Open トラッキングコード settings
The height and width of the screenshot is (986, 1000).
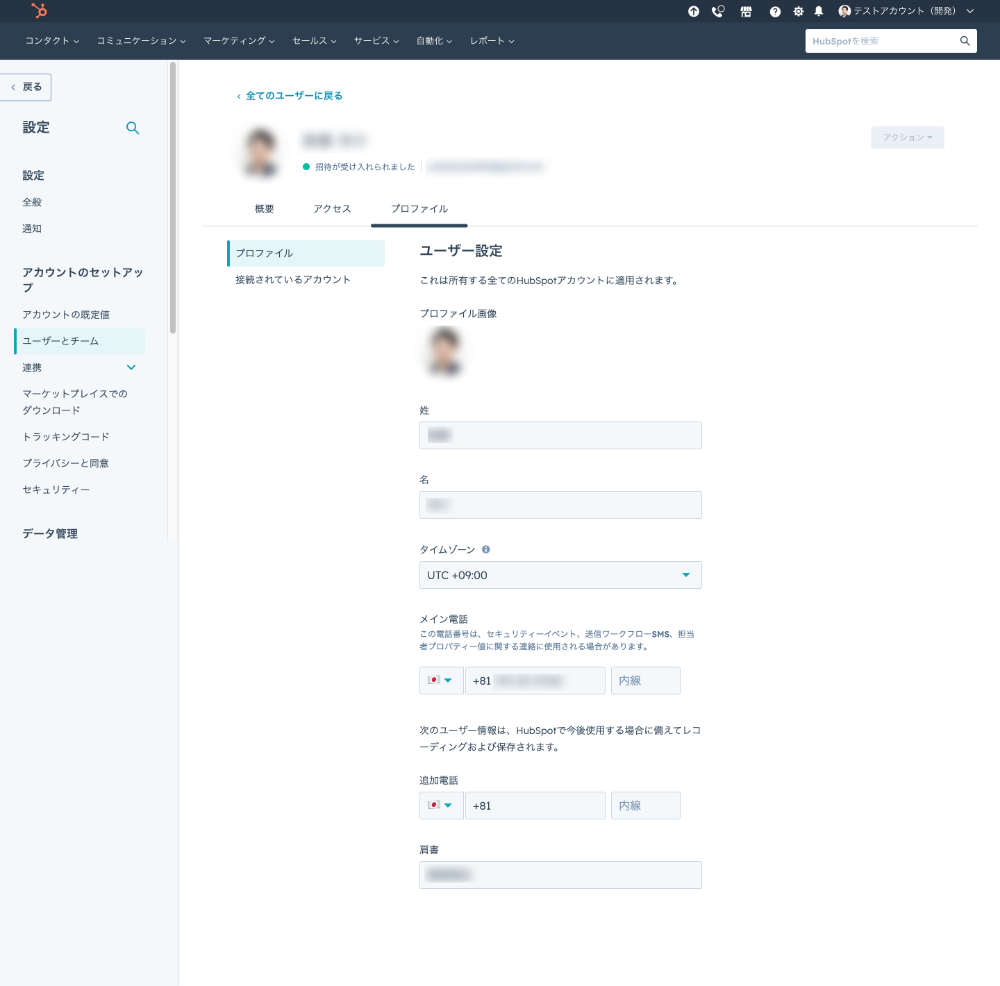pyautogui.click(x=66, y=437)
